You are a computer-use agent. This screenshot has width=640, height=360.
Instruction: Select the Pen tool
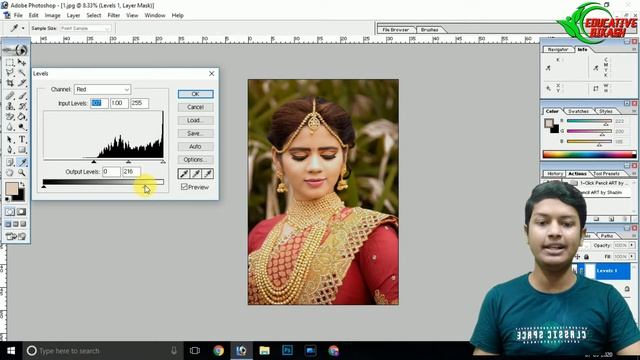(10, 150)
